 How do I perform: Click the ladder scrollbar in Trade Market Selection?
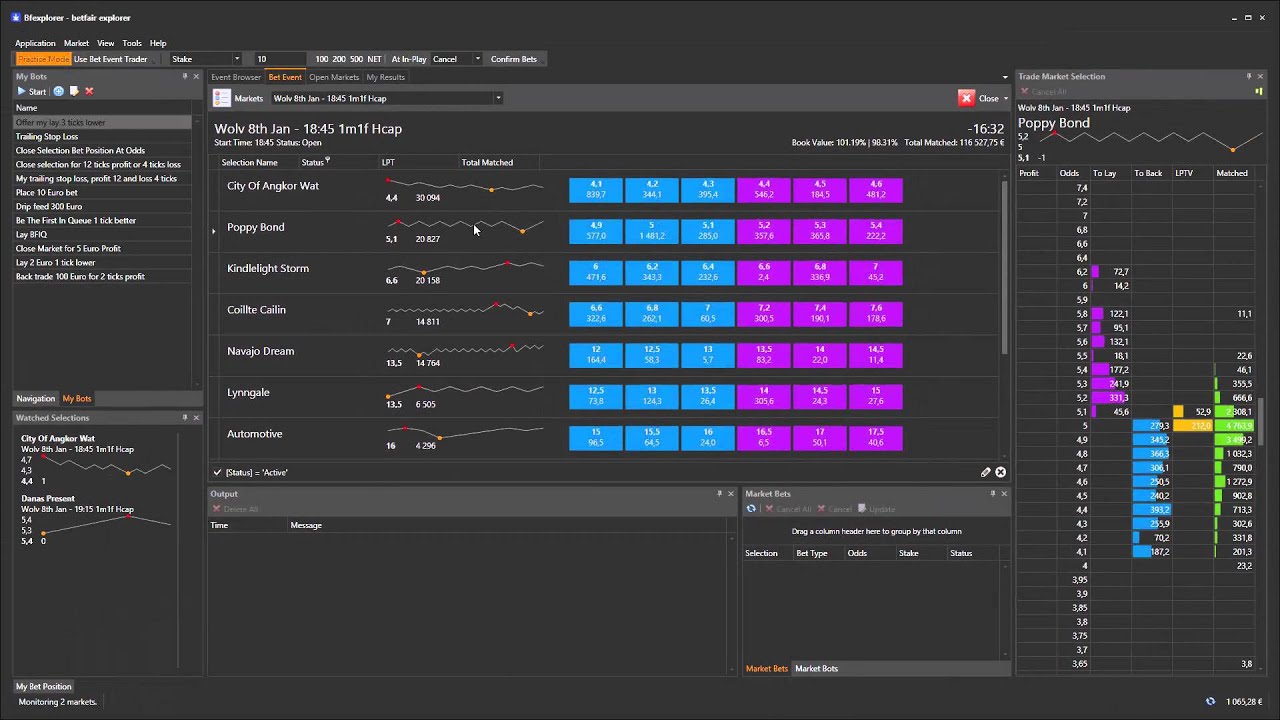coord(1261,420)
